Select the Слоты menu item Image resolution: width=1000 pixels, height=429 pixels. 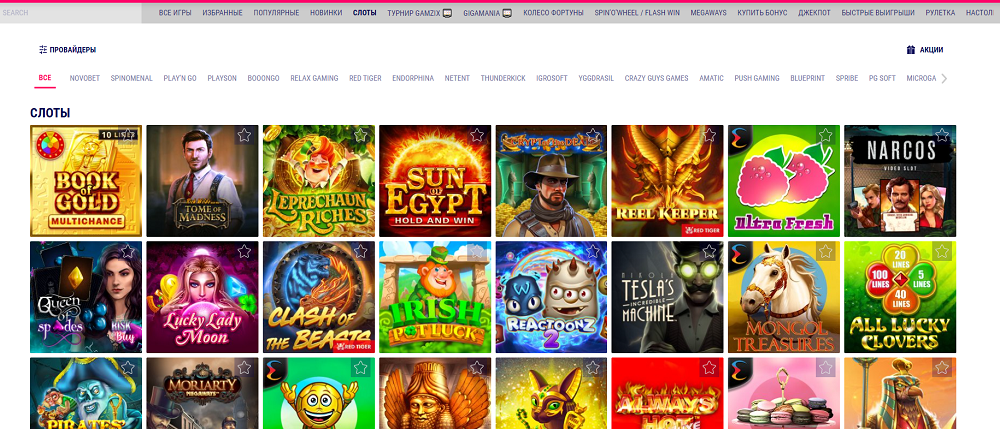click(365, 13)
